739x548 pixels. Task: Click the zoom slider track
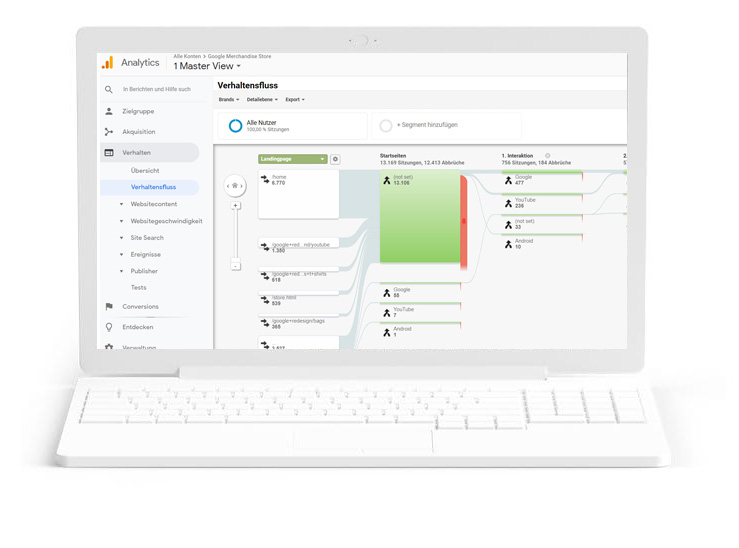236,234
